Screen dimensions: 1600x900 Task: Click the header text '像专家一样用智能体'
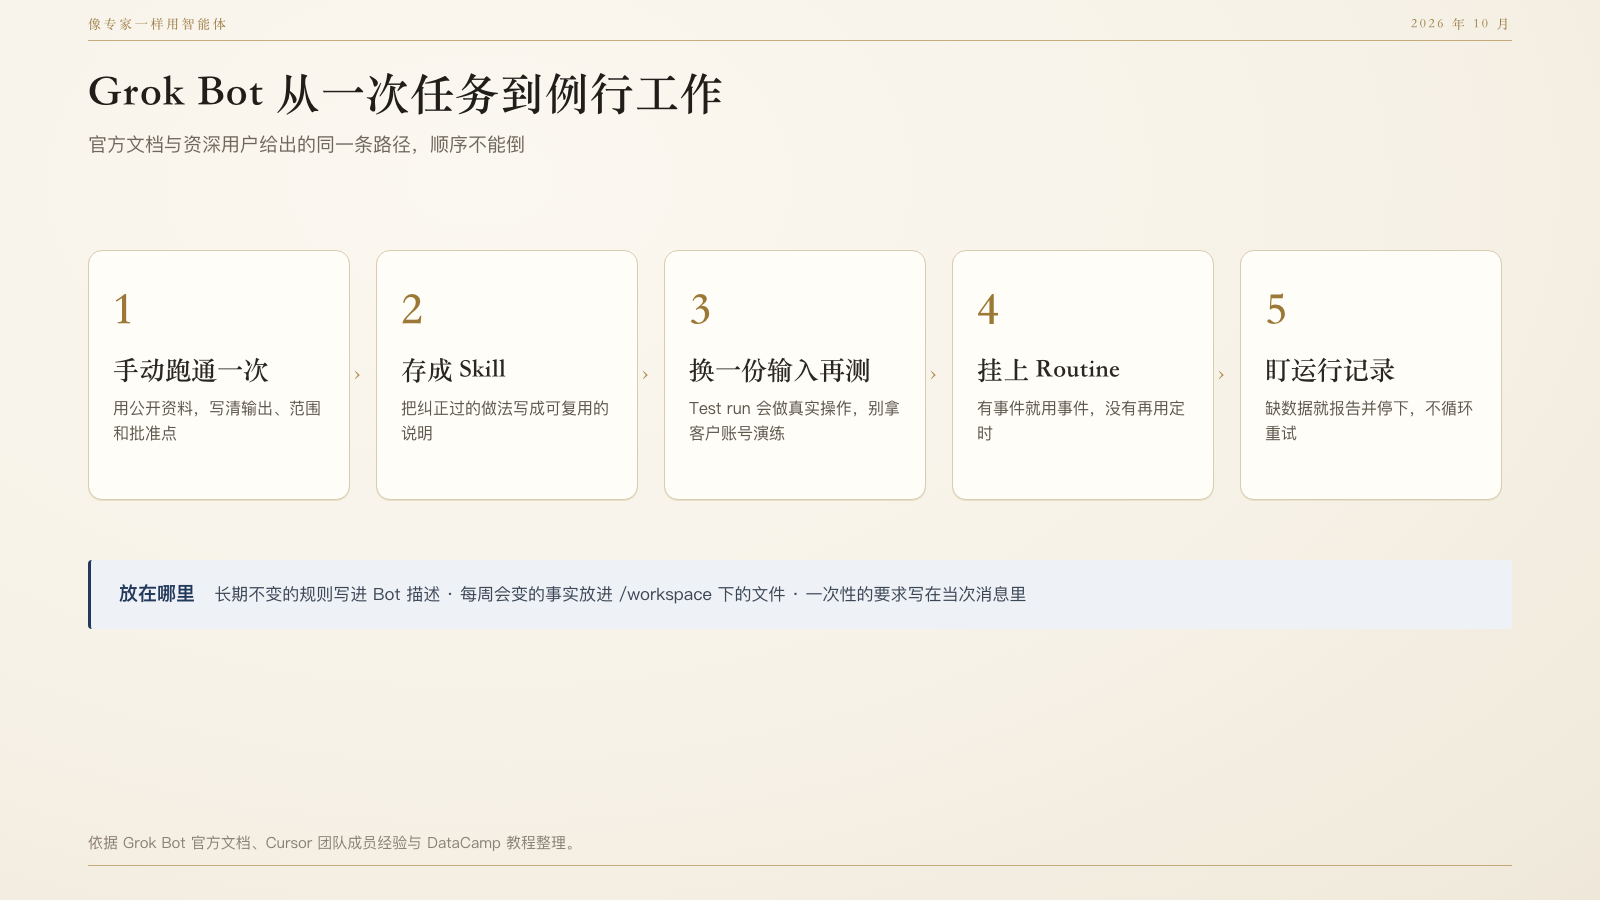pyautogui.click(x=157, y=24)
